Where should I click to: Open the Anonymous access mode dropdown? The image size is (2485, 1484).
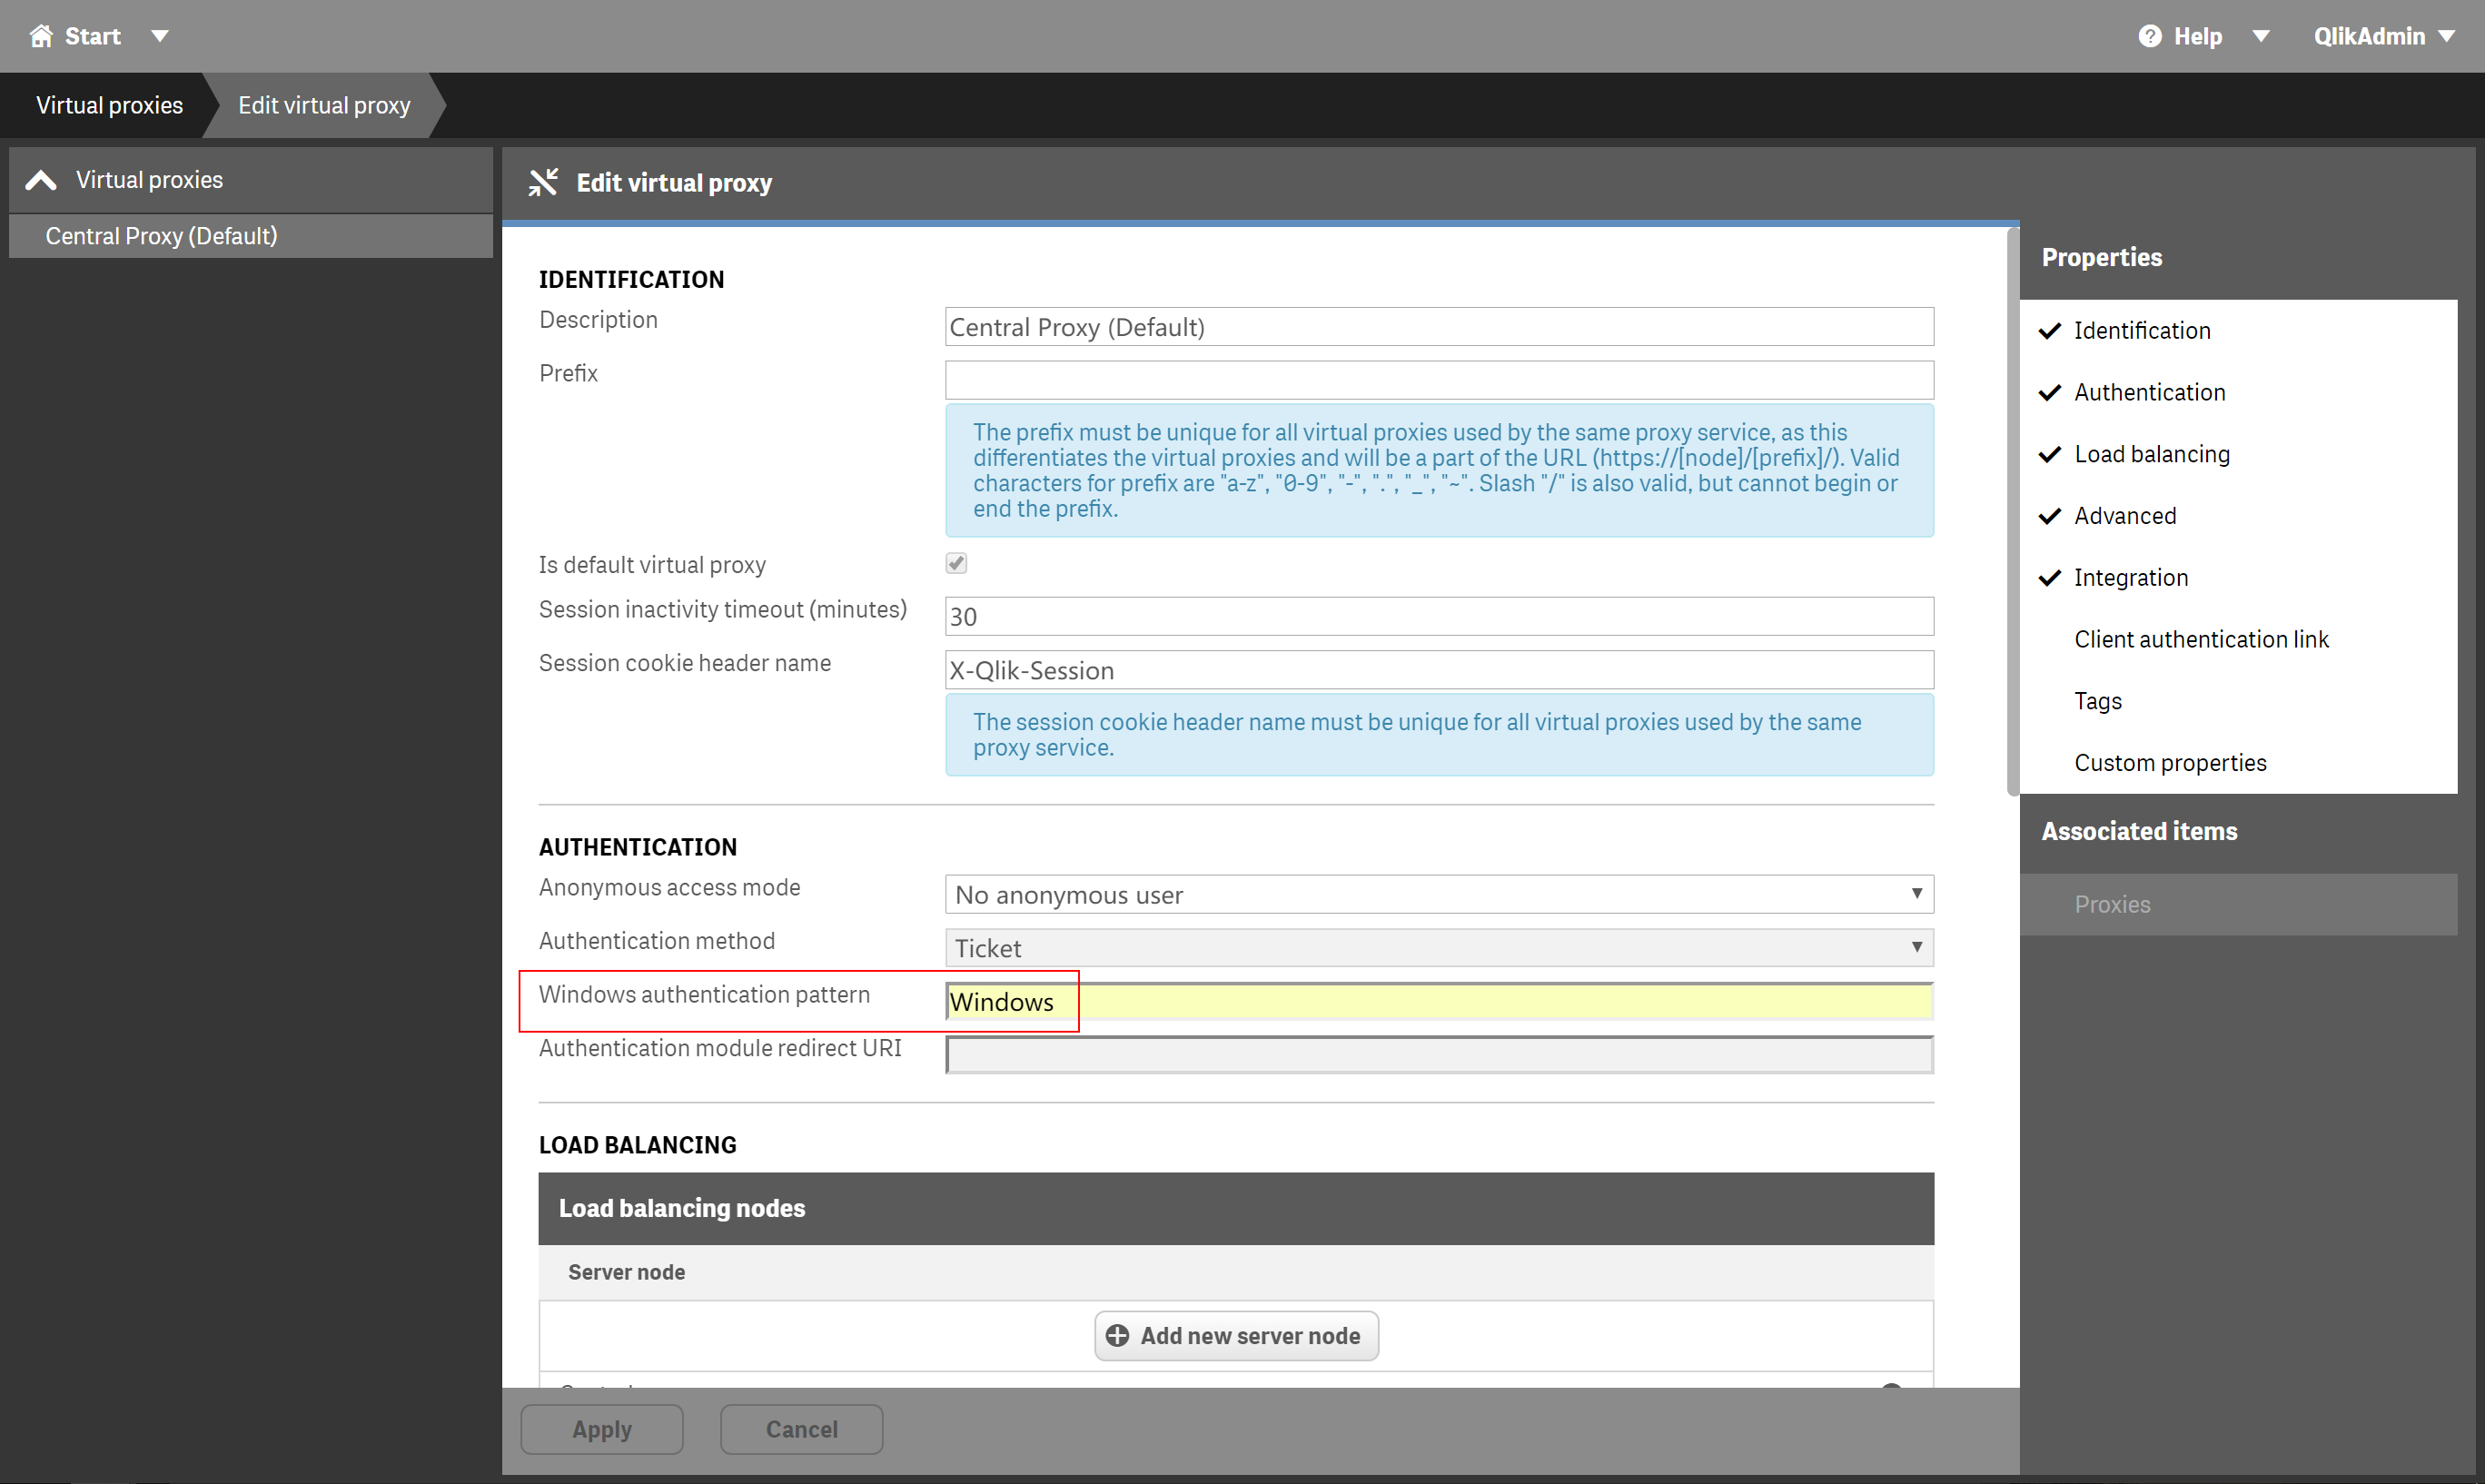click(x=1438, y=894)
